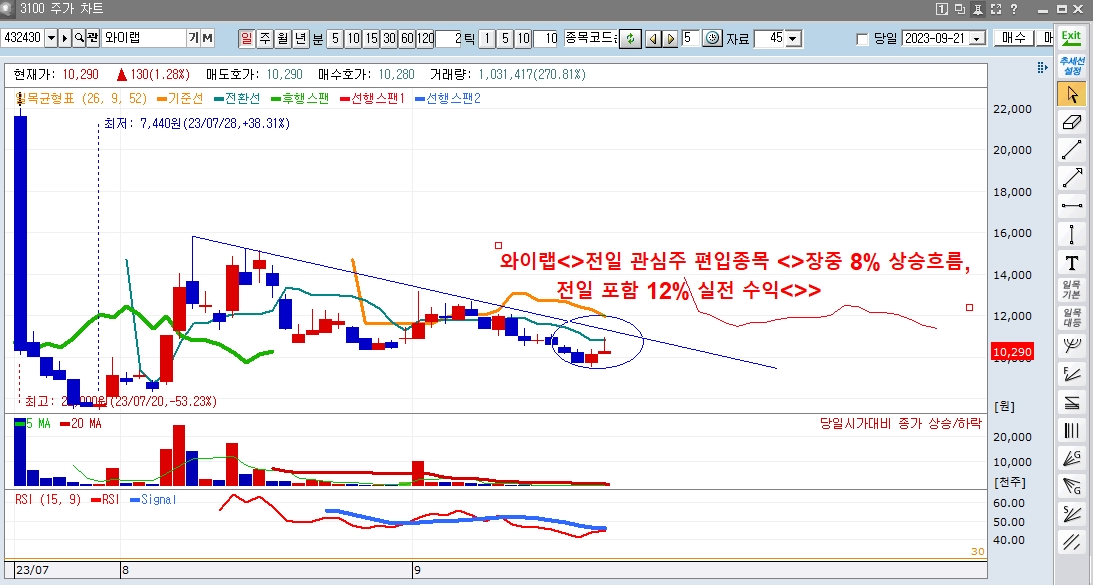Select 120 minute interval button

click(425, 38)
